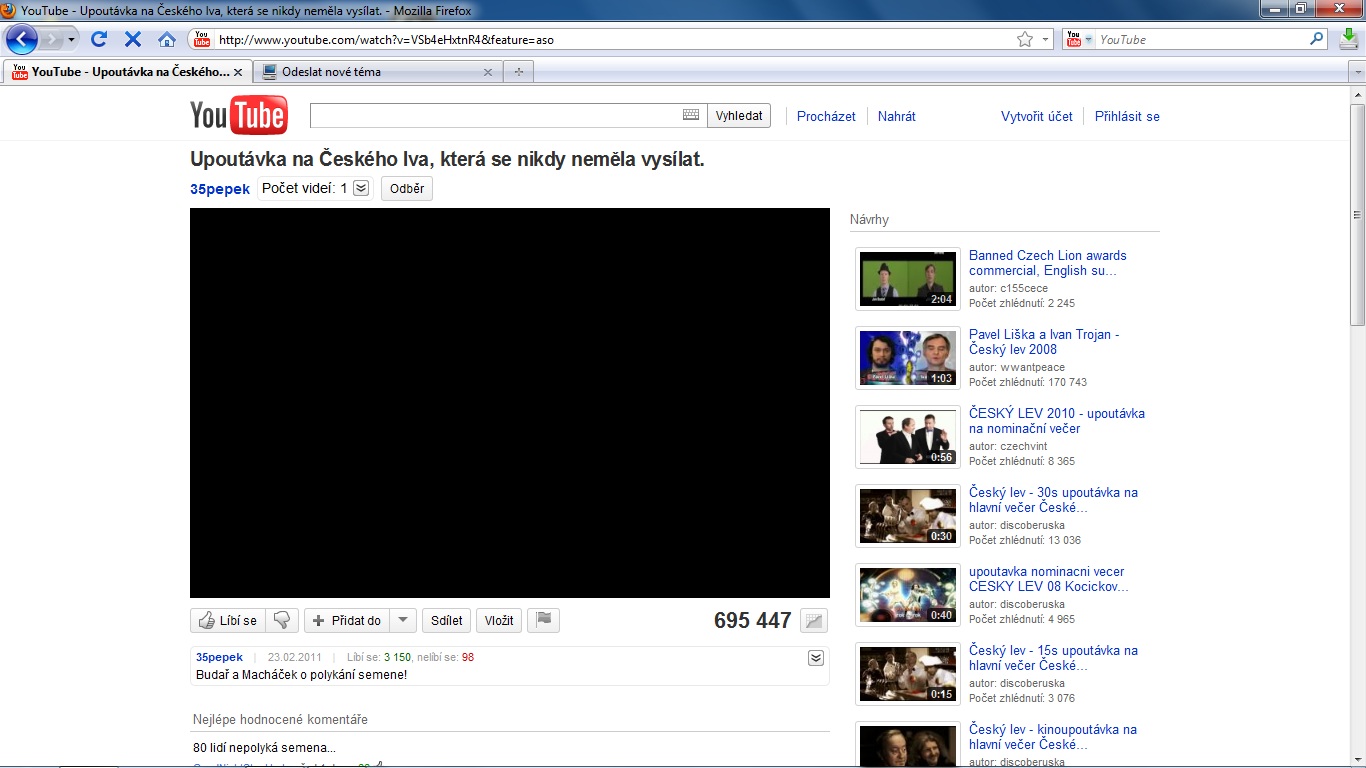Expand the video description with double-arrow icon
The width and height of the screenshot is (1366, 768).
[816, 657]
